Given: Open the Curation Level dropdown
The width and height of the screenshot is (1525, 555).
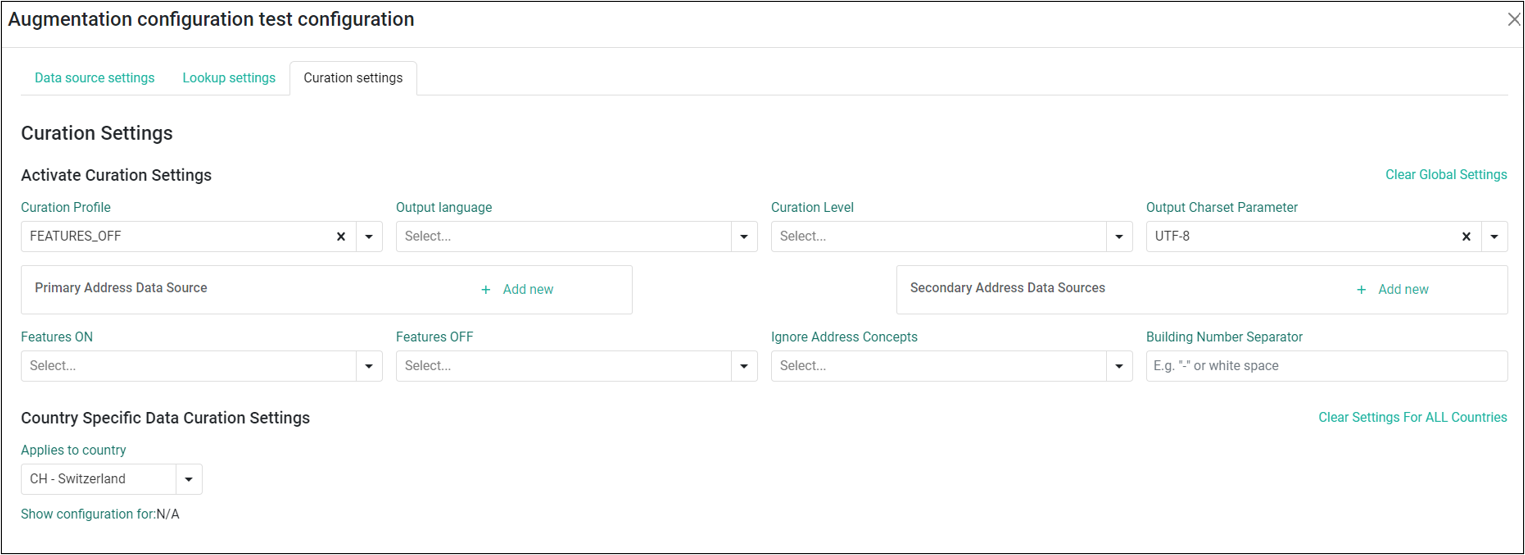Looking at the screenshot, I should click(952, 237).
